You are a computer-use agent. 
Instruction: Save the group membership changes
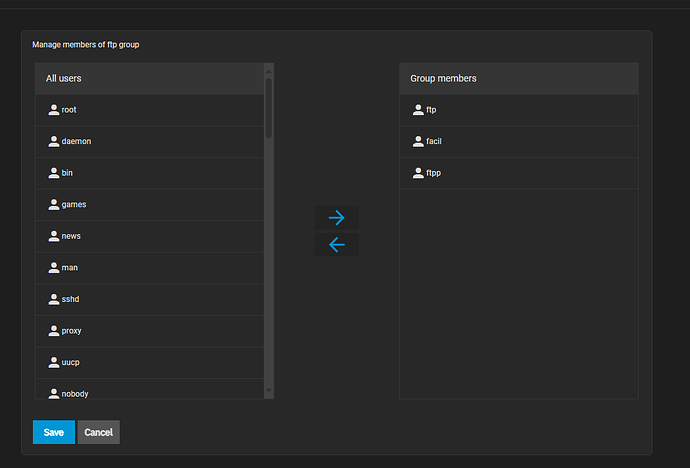tap(54, 432)
